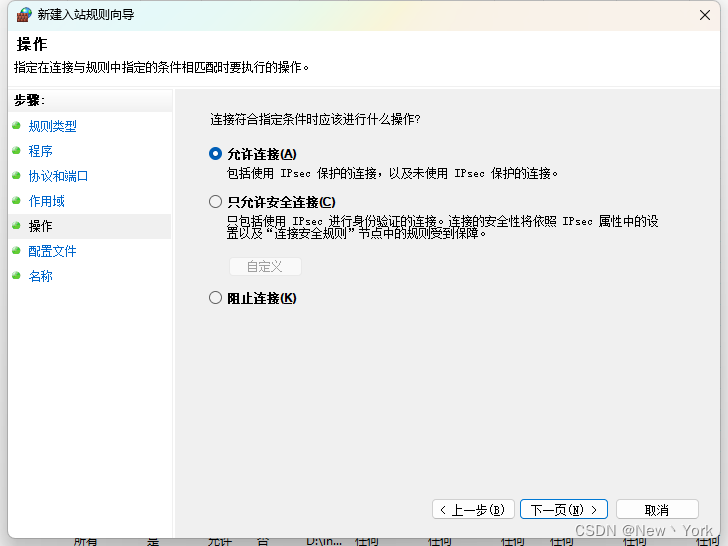Click the 下一页(N) button
Screen dimensions: 728x546
564,509
